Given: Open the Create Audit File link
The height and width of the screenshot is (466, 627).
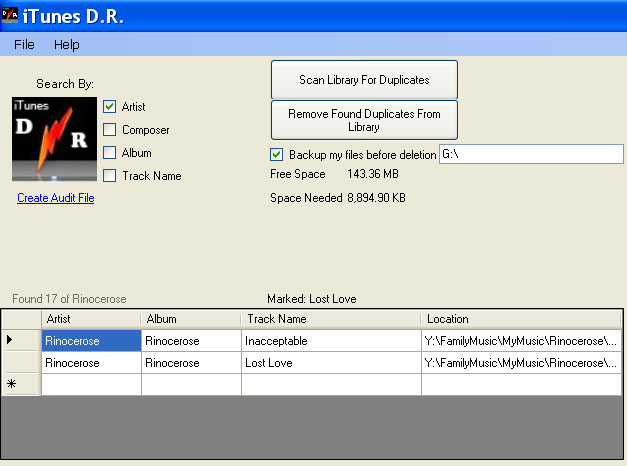Looking at the screenshot, I should click(56, 198).
